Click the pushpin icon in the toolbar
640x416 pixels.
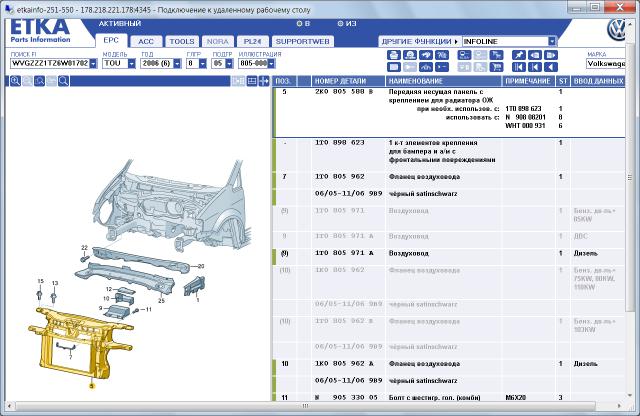click(x=519, y=55)
